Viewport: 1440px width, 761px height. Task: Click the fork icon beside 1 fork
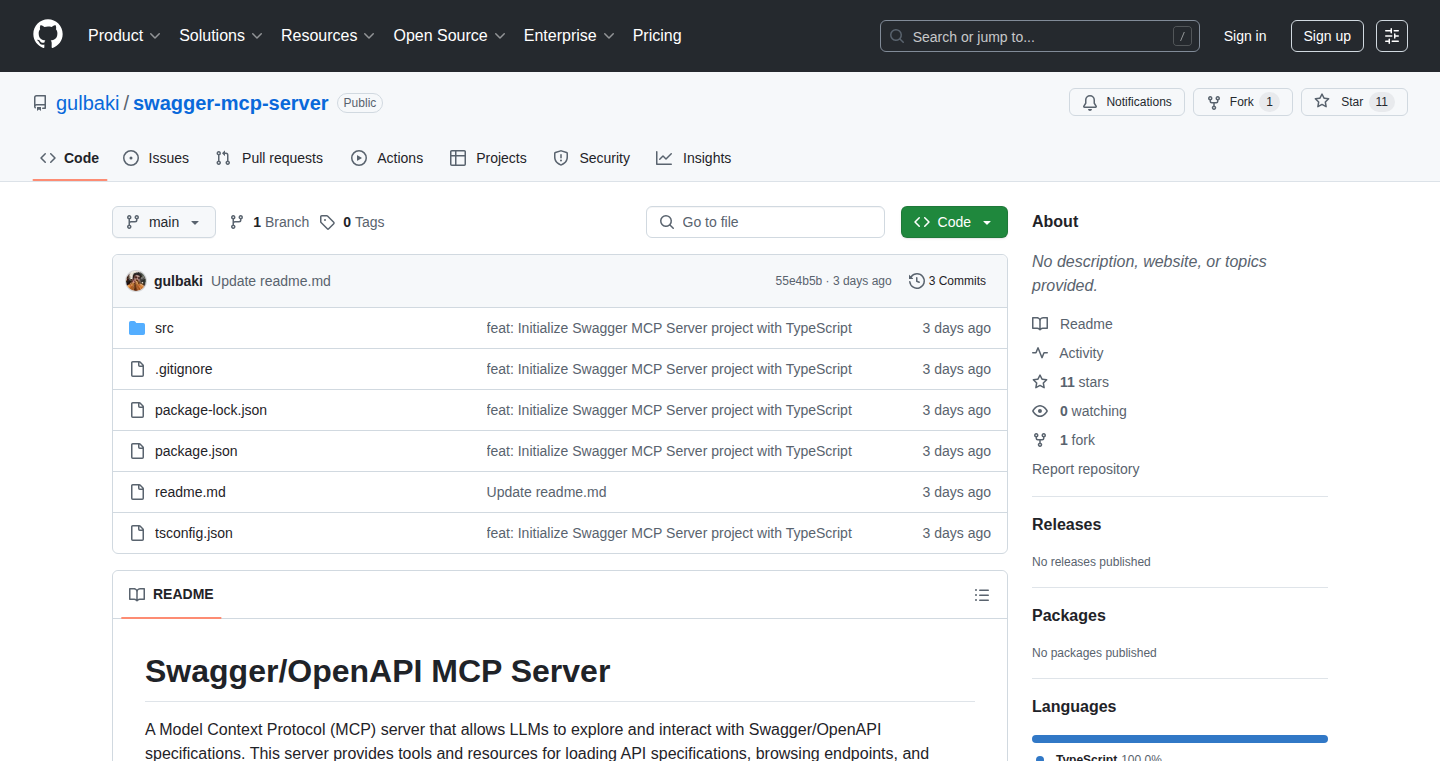click(1040, 440)
